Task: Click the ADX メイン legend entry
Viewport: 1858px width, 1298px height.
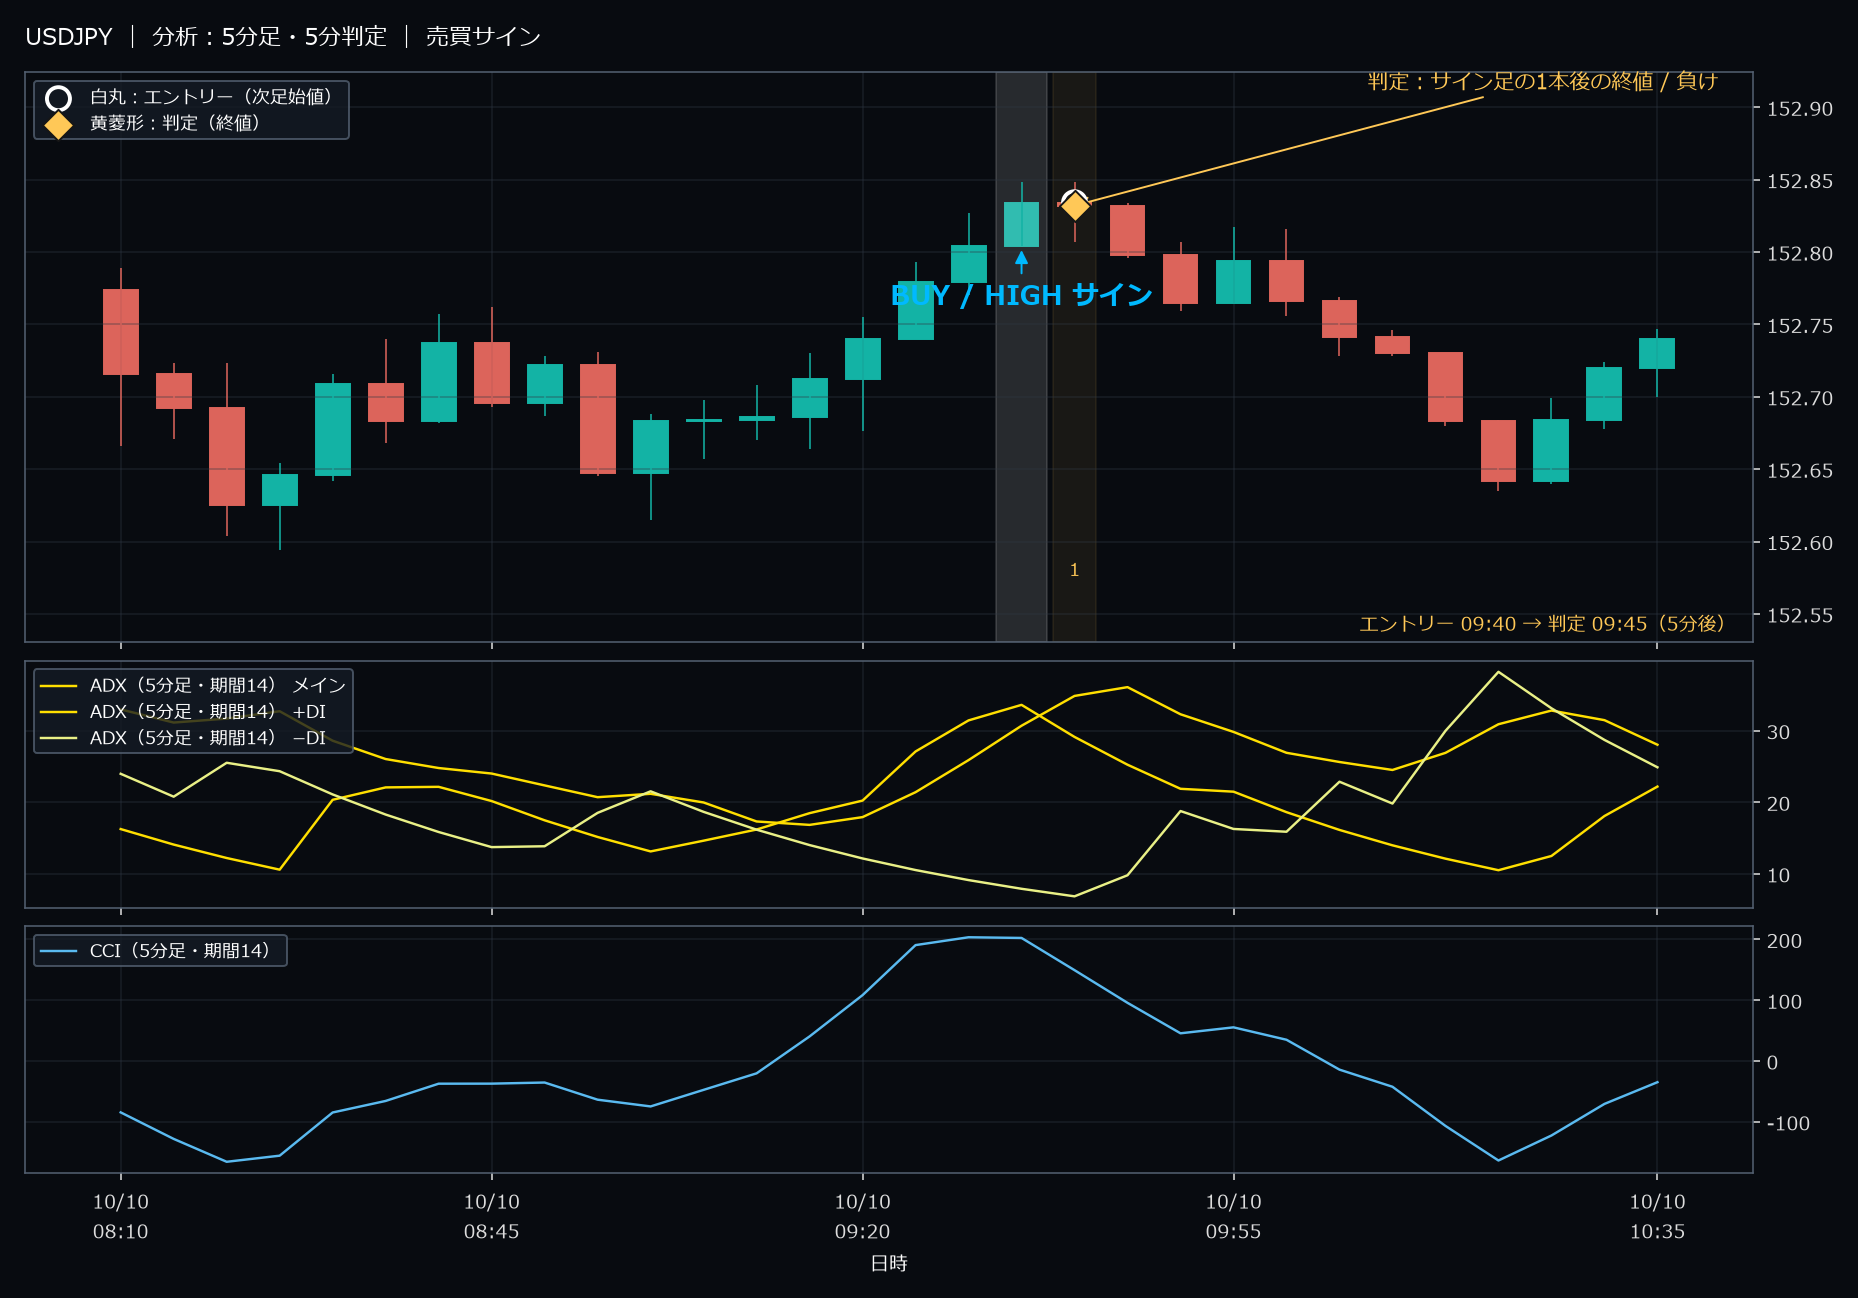Action: (x=193, y=685)
